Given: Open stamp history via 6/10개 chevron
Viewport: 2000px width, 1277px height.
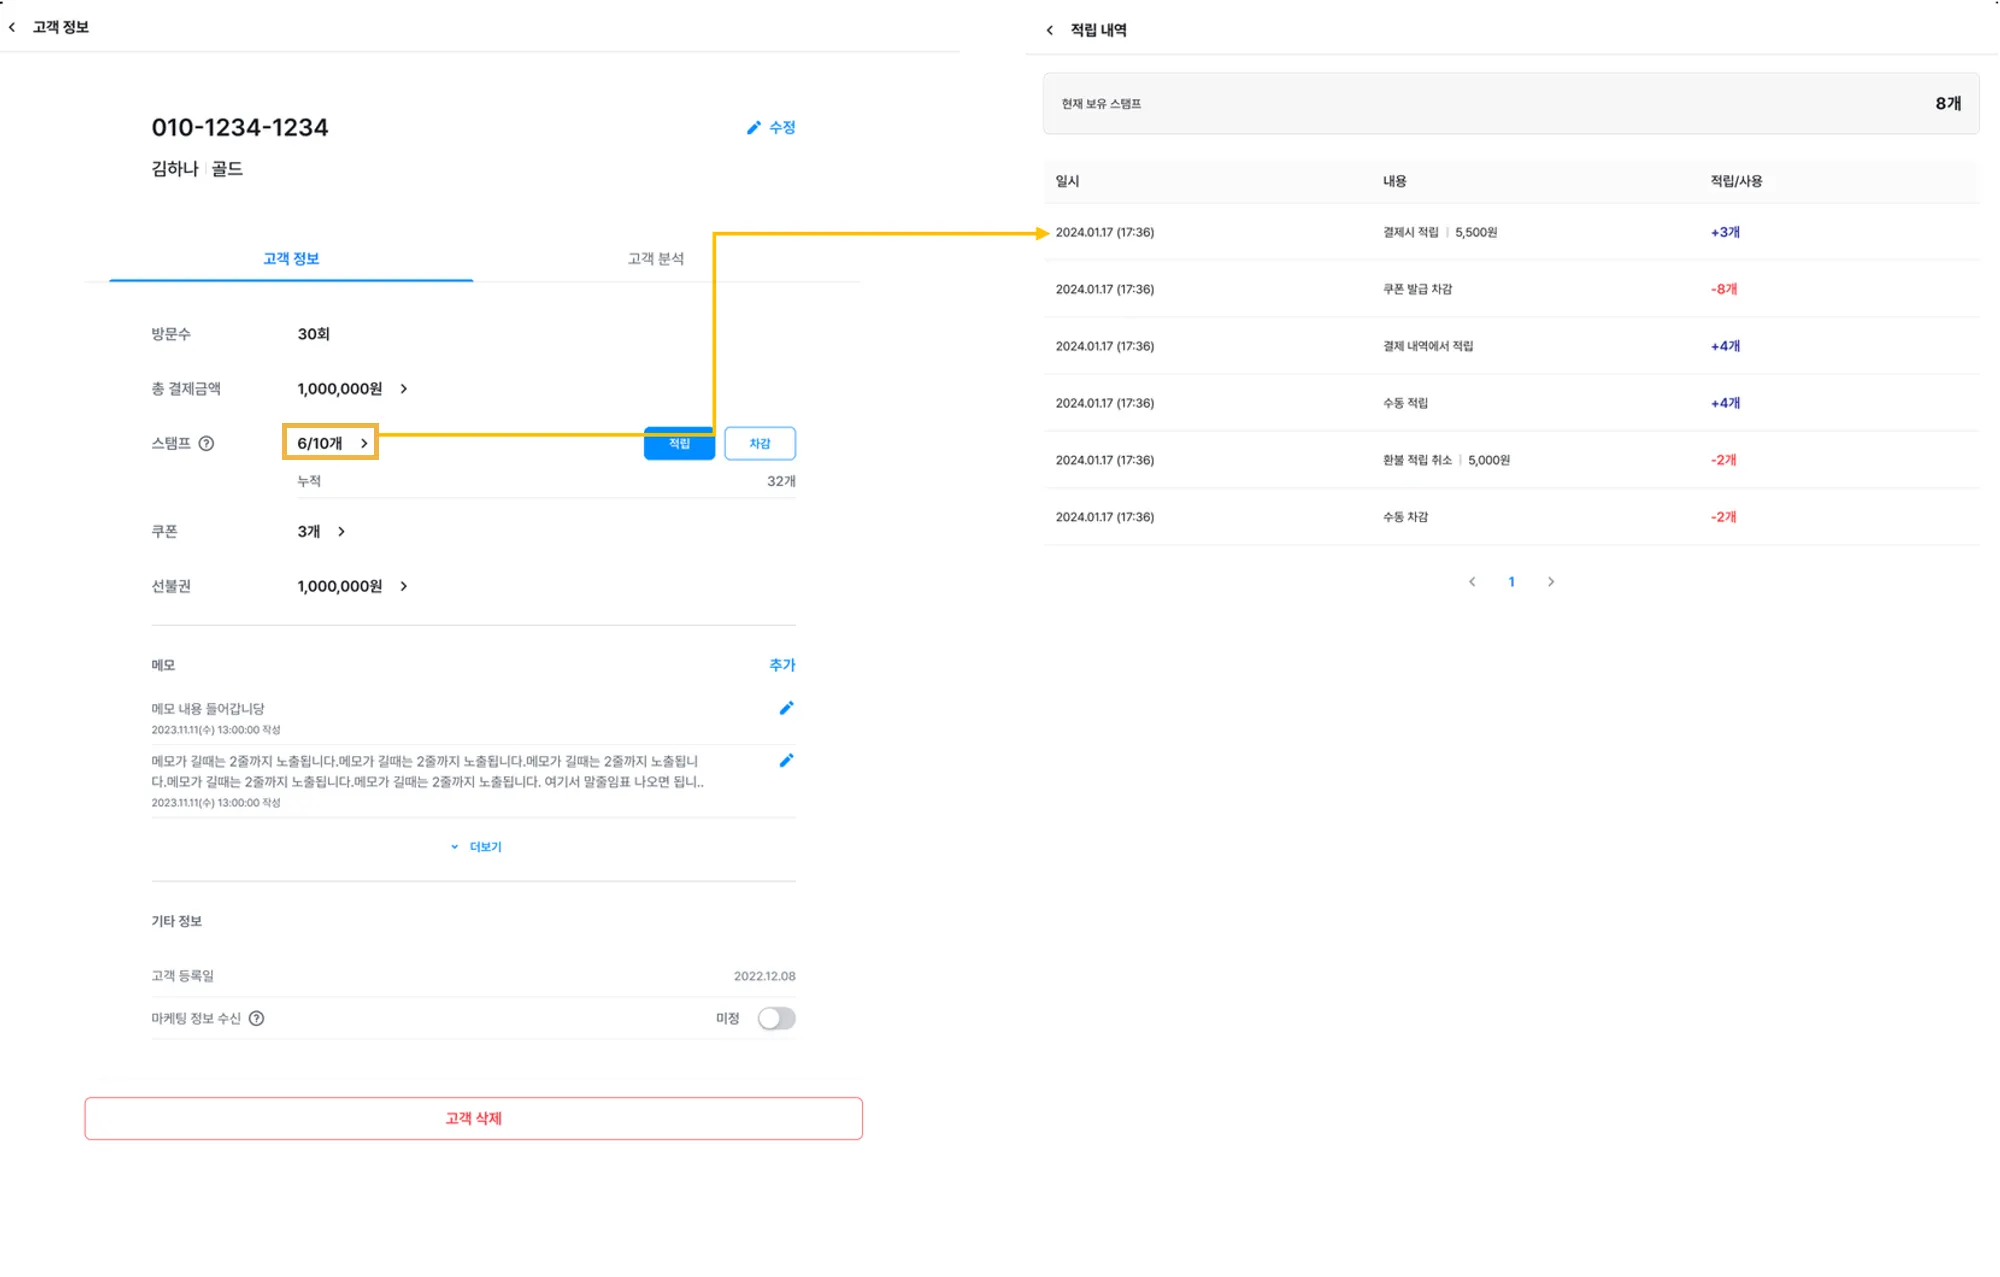Looking at the screenshot, I should 364,443.
